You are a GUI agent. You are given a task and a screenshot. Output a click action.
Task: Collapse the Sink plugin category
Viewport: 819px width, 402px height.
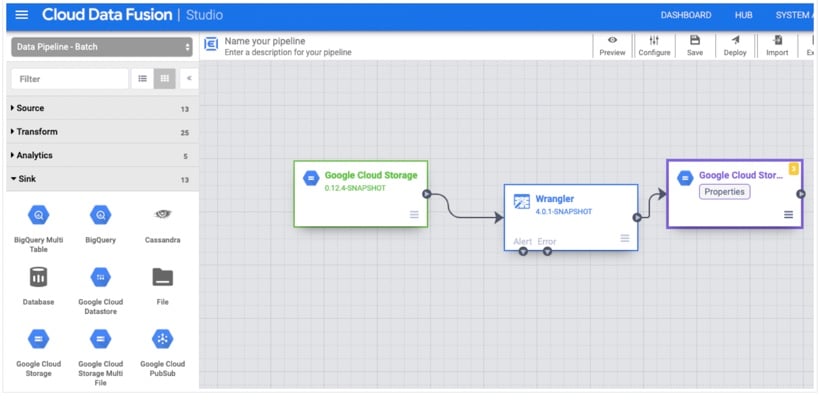[x=26, y=179]
